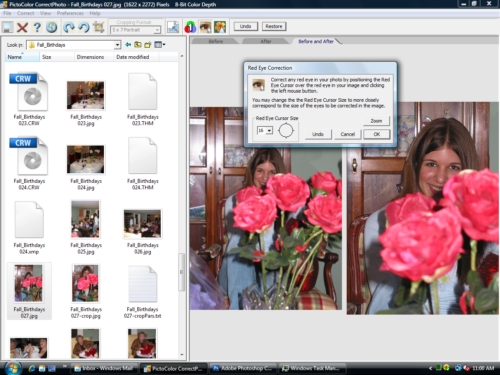Sort files by Dimensions column
Viewport: 500px width, 375px height.
[x=94, y=57]
